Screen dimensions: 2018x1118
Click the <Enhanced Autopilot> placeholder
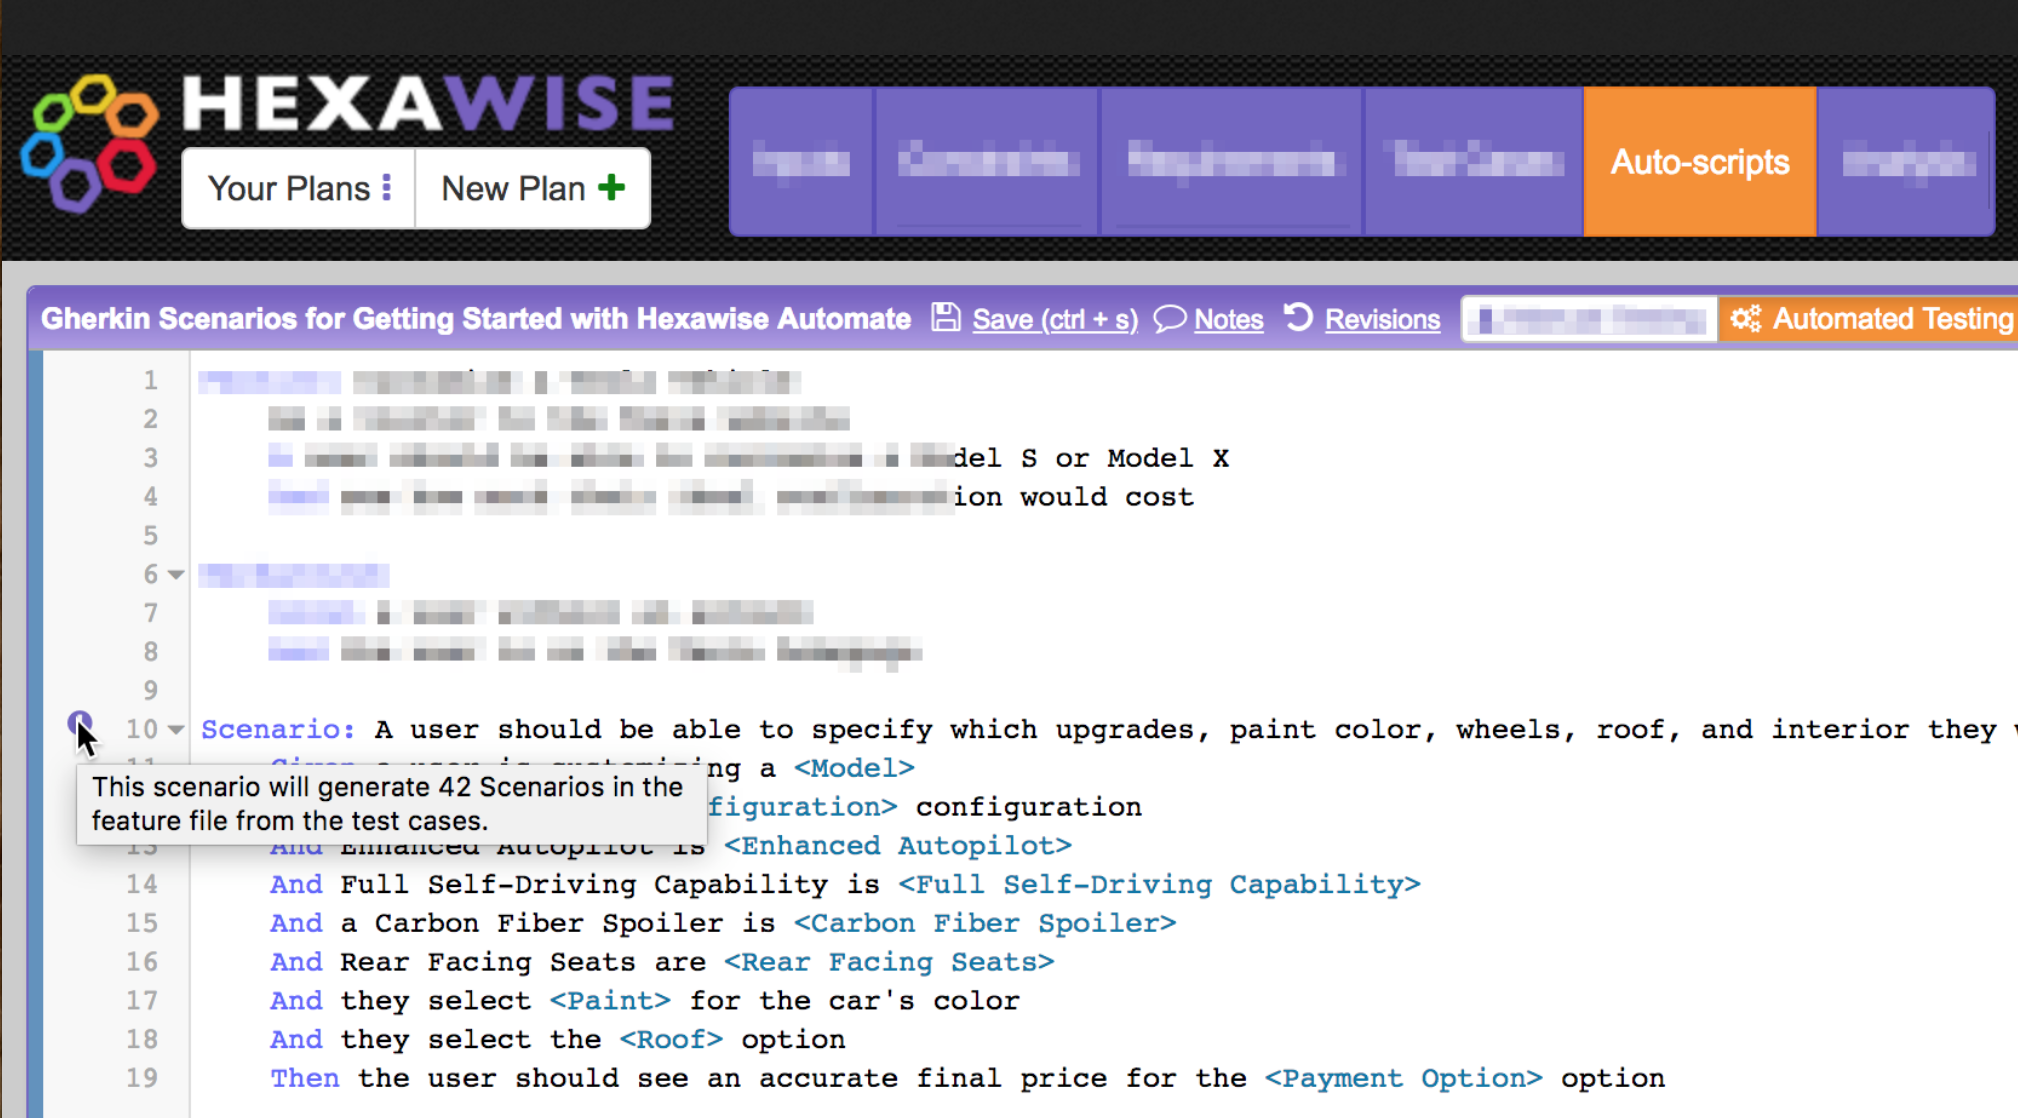(898, 845)
